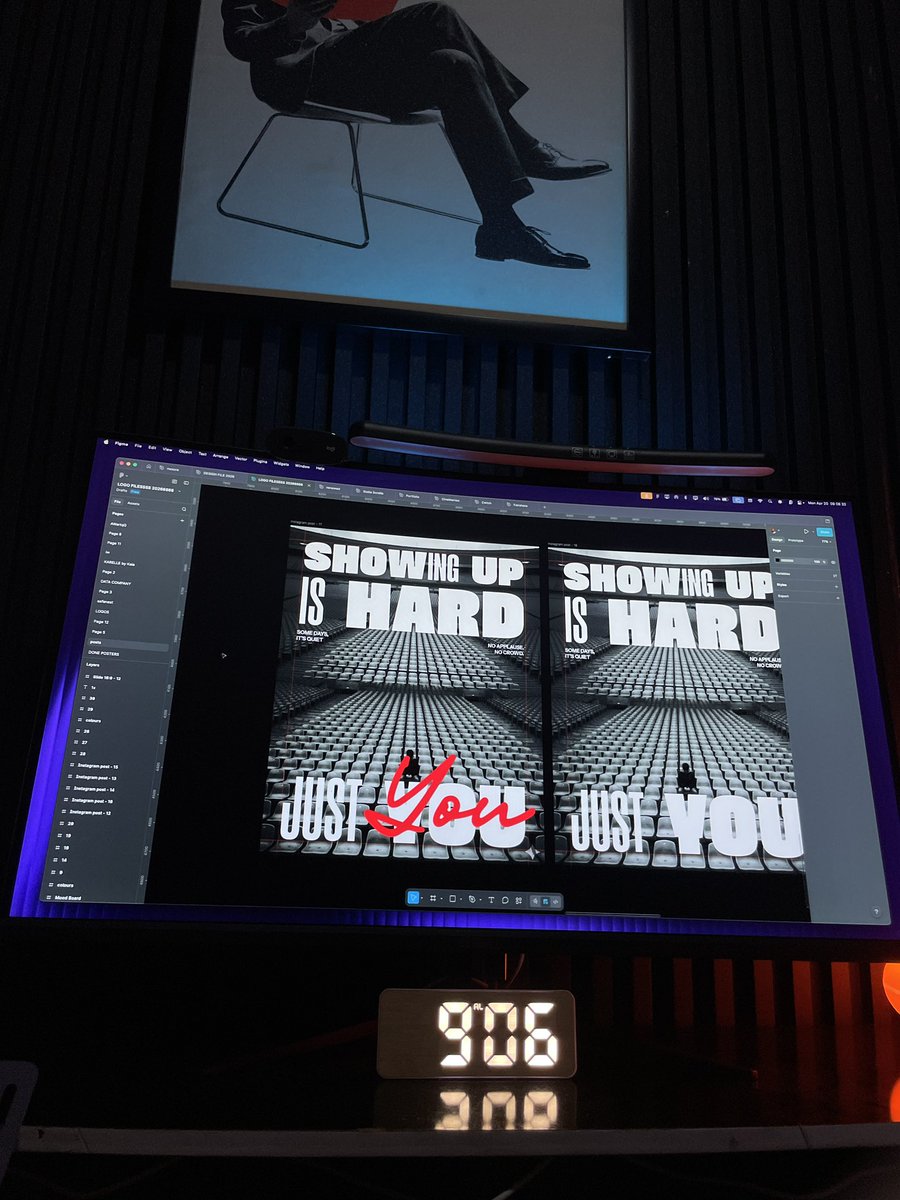
Task: Select layer 'Instagram post - 15'
Action: pyautogui.click(x=97, y=766)
